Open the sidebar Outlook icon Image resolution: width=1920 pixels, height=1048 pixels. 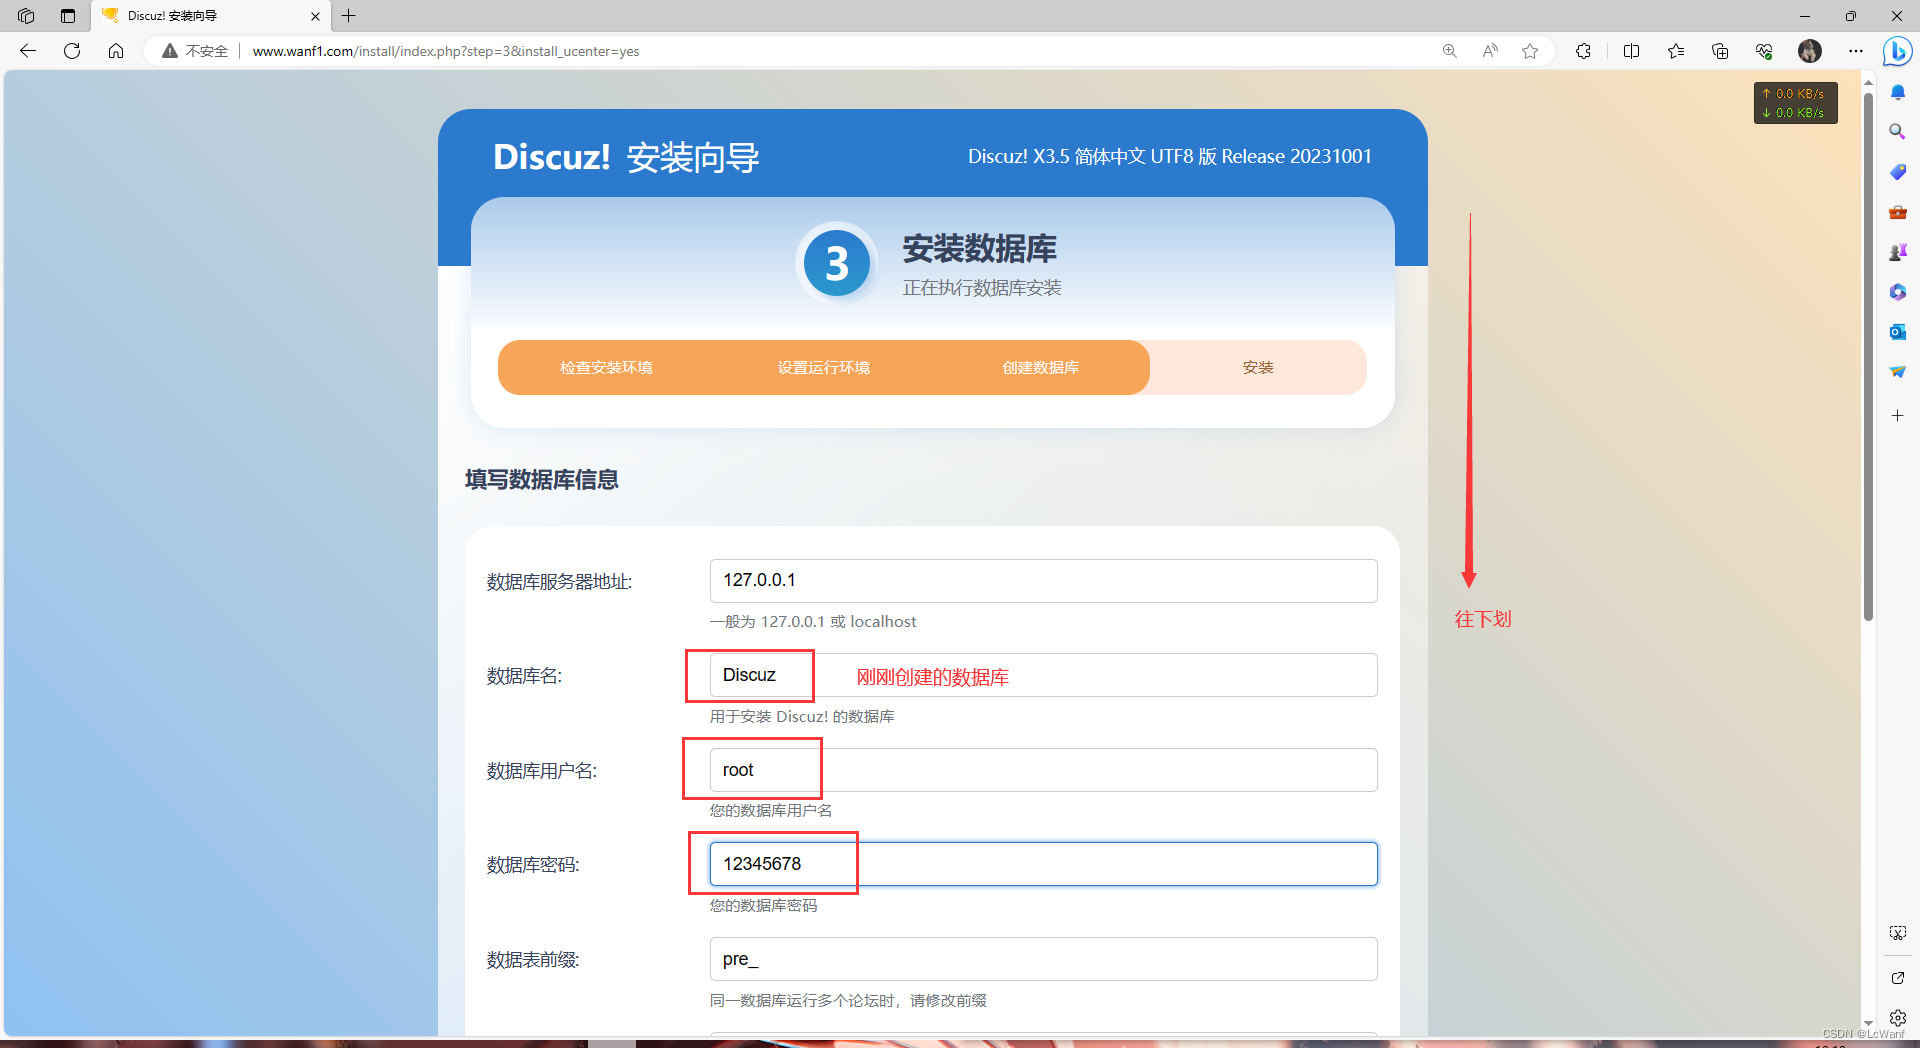click(x=1897, y=332)
